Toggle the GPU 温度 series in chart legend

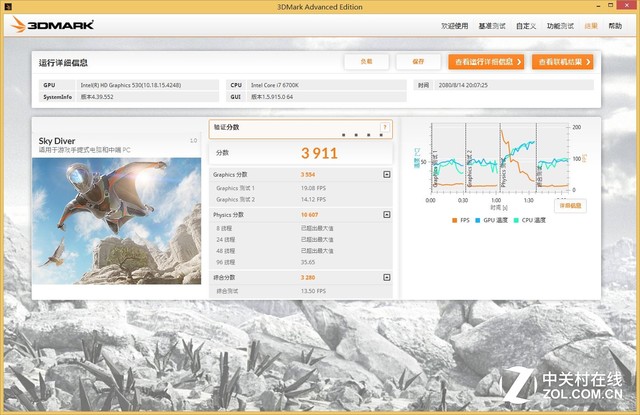click(x=492, y=219)
